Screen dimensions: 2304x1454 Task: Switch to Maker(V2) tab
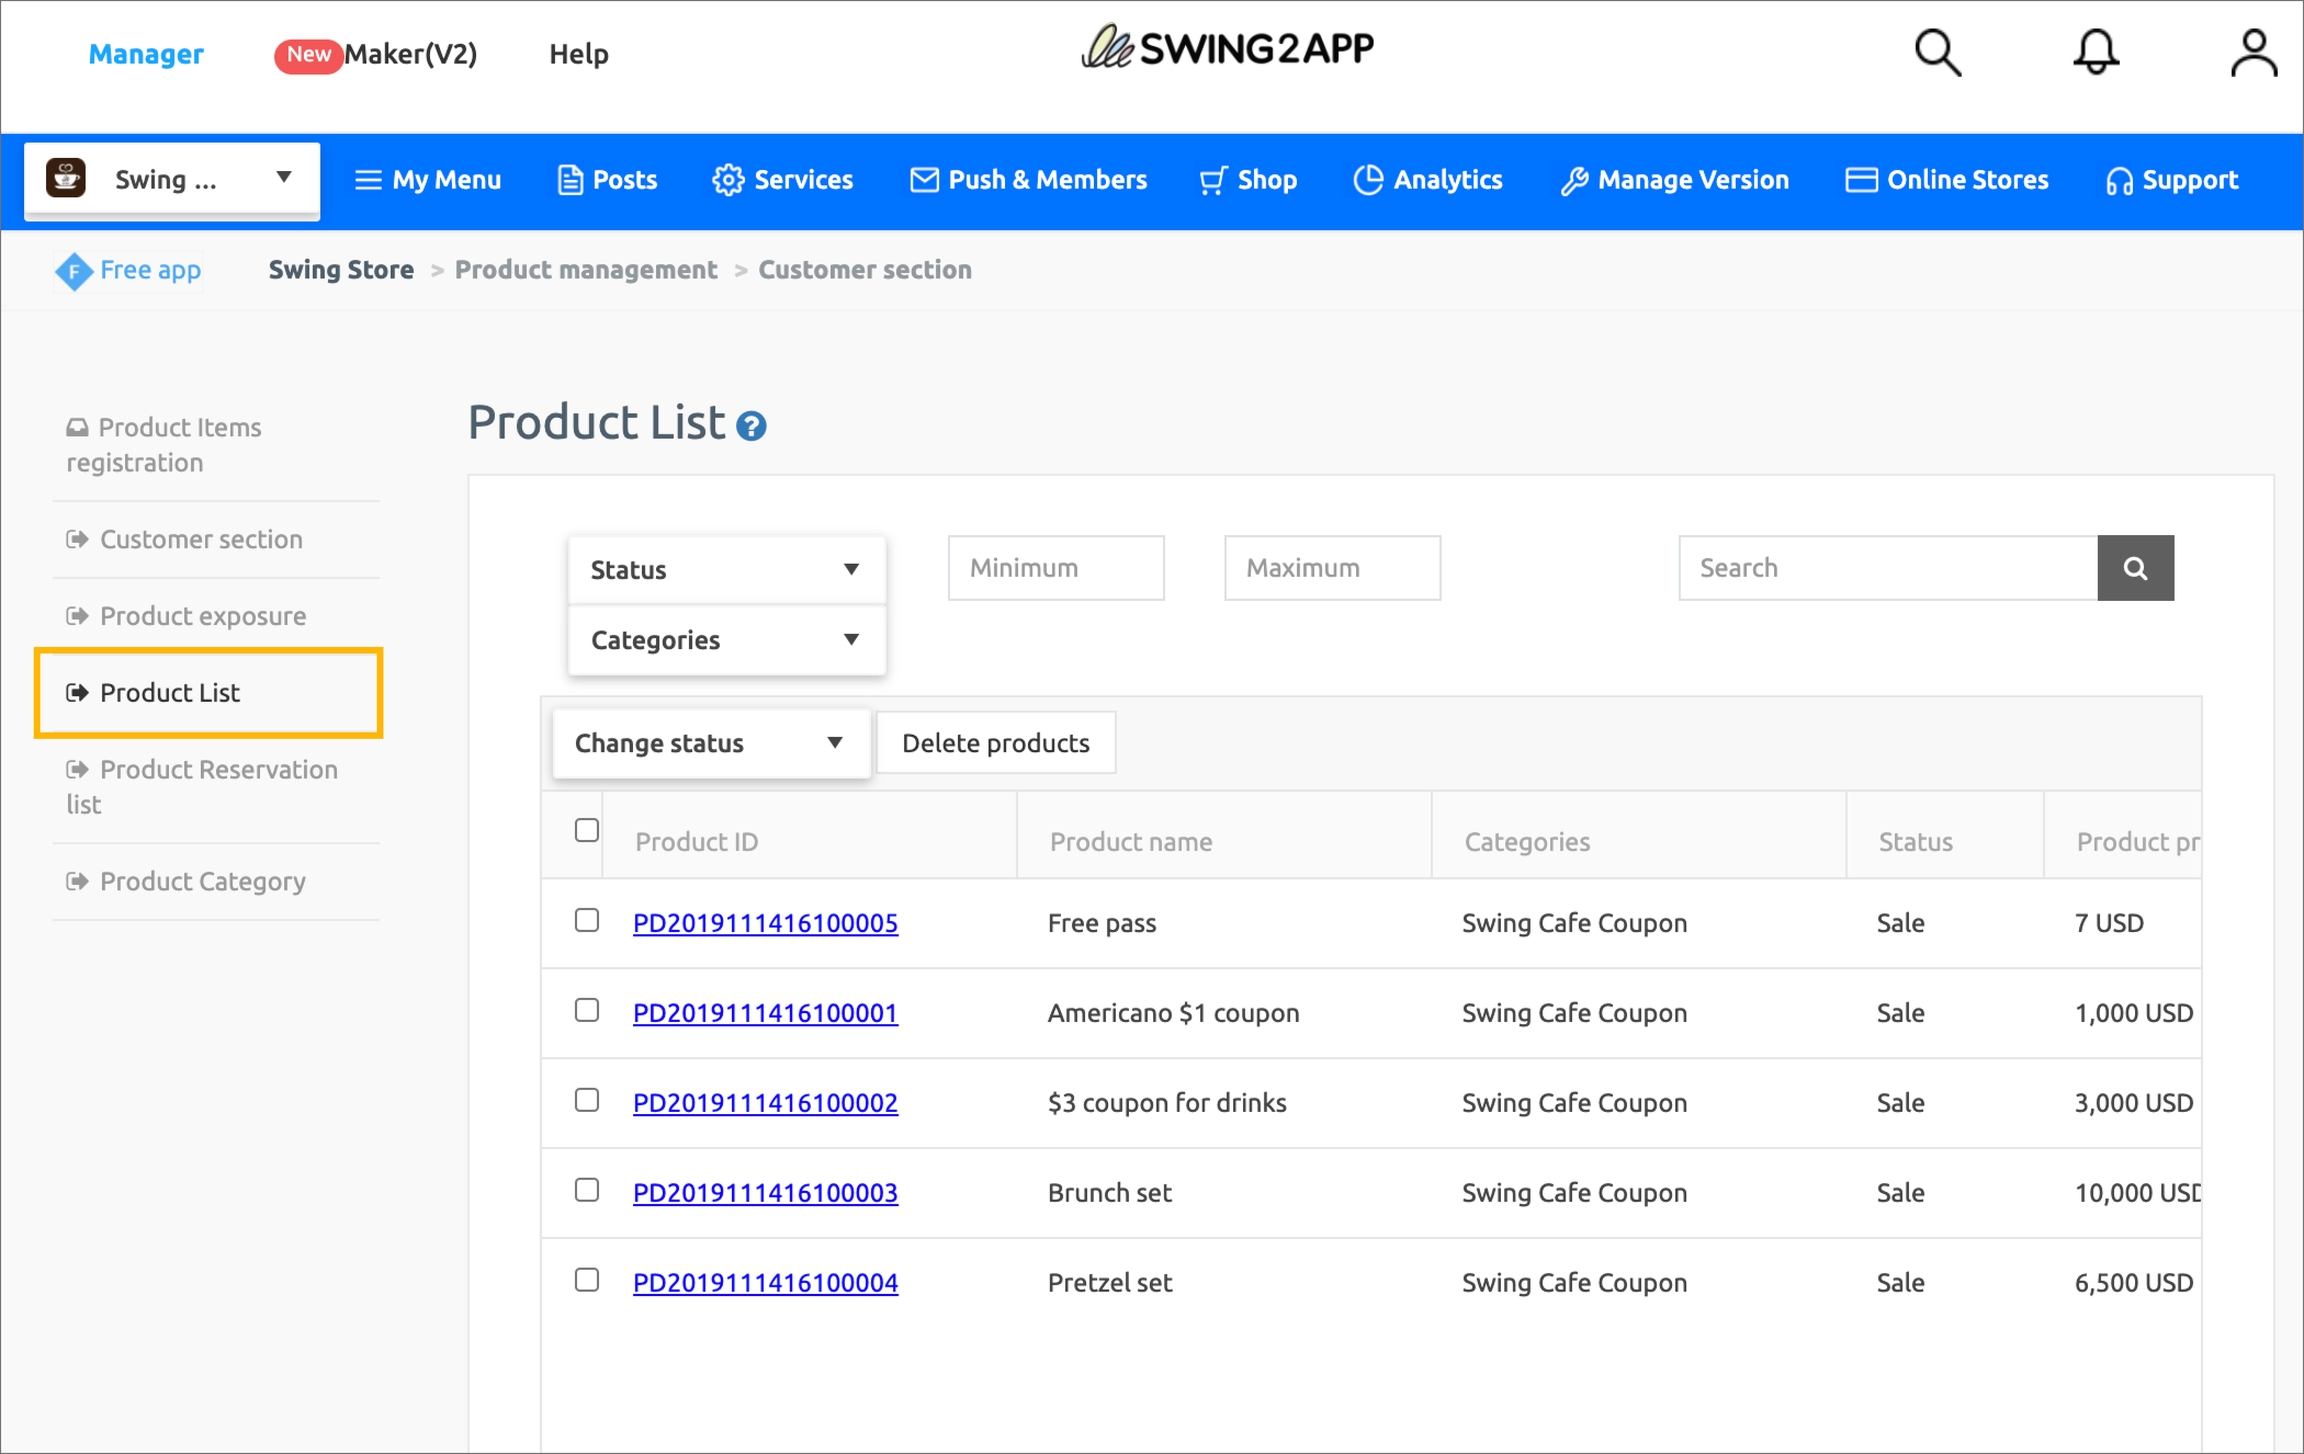point(411,54)
